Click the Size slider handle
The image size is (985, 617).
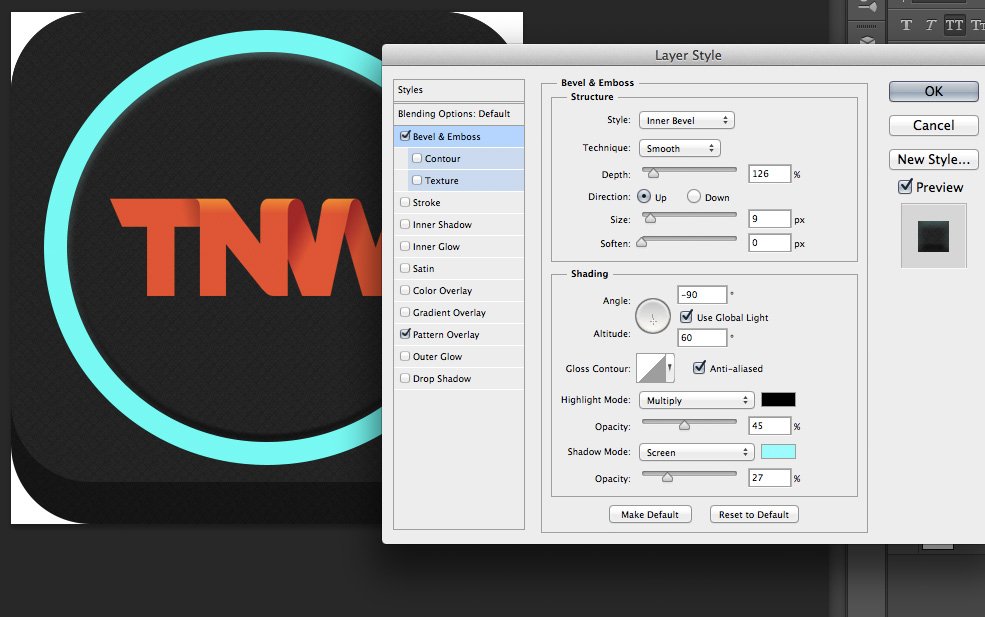(650, 217)
